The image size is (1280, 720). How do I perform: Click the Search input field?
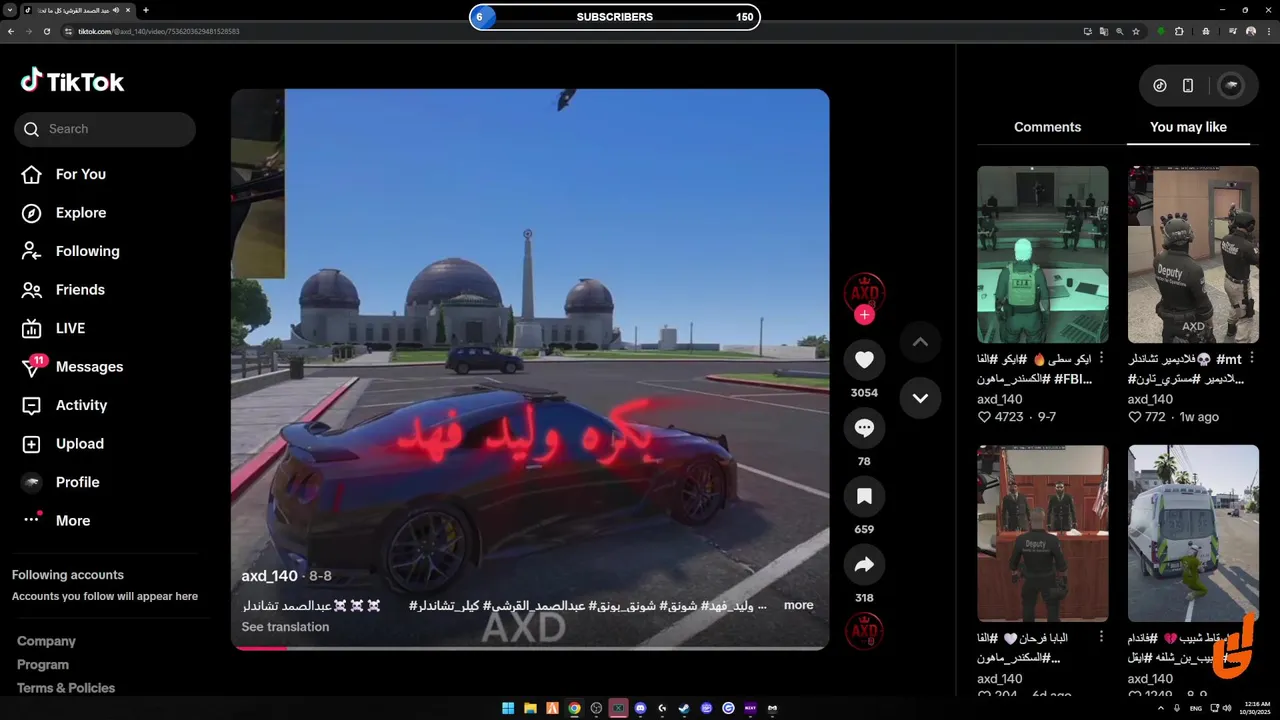point(105,129)
